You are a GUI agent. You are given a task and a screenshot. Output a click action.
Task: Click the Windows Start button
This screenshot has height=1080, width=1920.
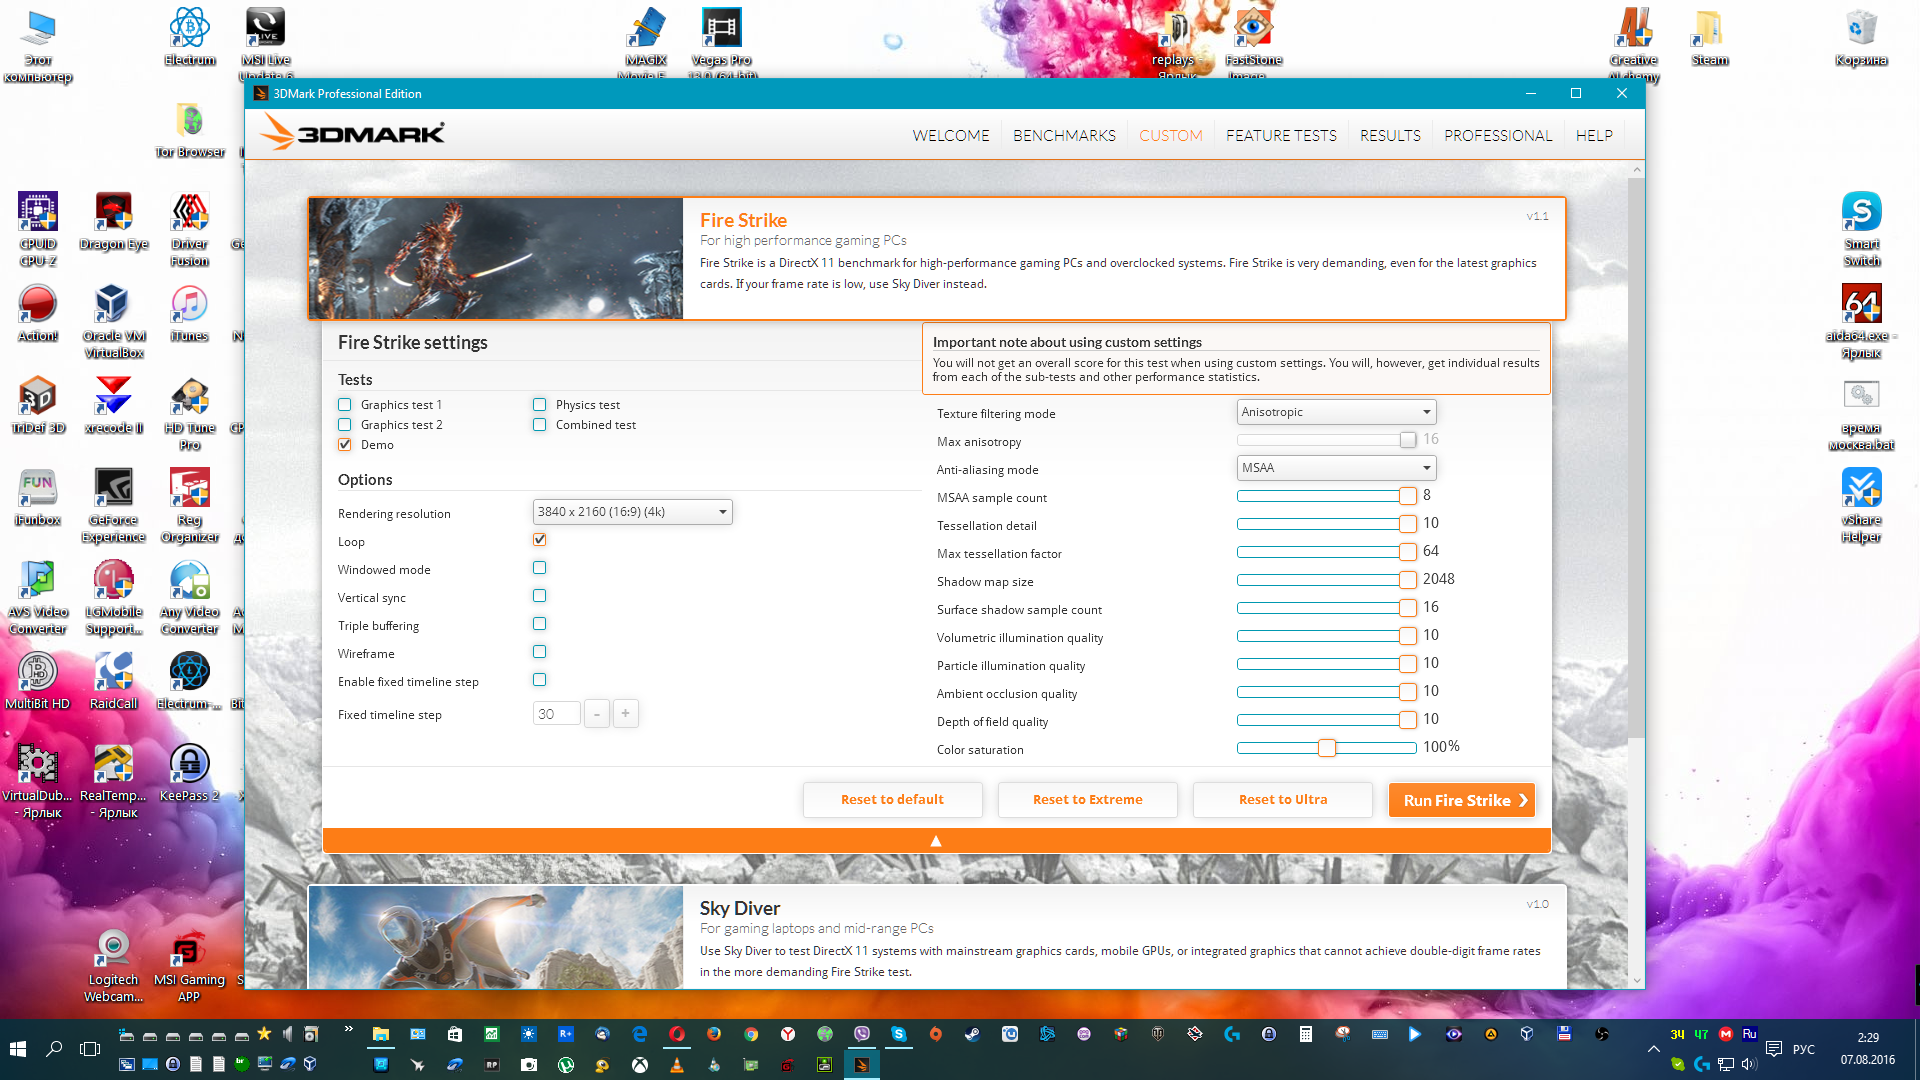pos(17,1048)
